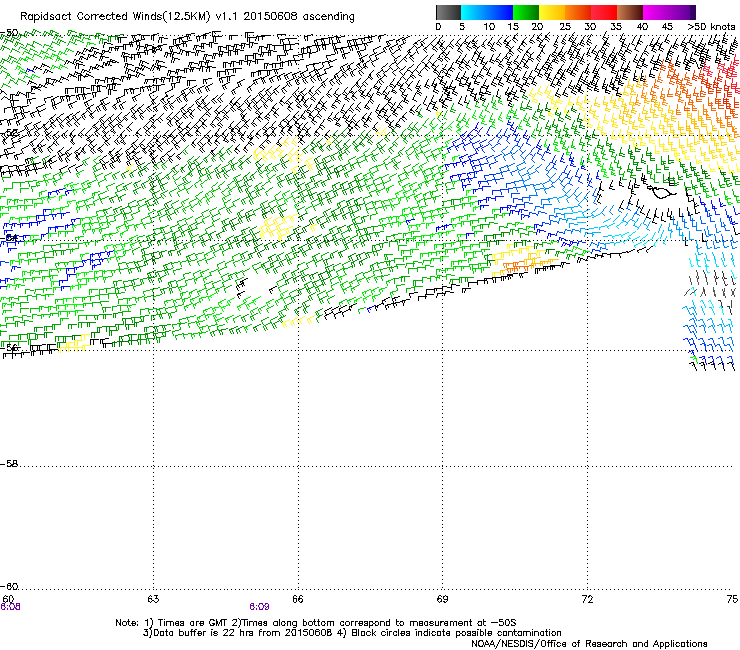Screen dimensions: 740x650
Task: Click the blue 10-15 knots legend swatch
Action: pyautogui.click(x=500, y=12)
